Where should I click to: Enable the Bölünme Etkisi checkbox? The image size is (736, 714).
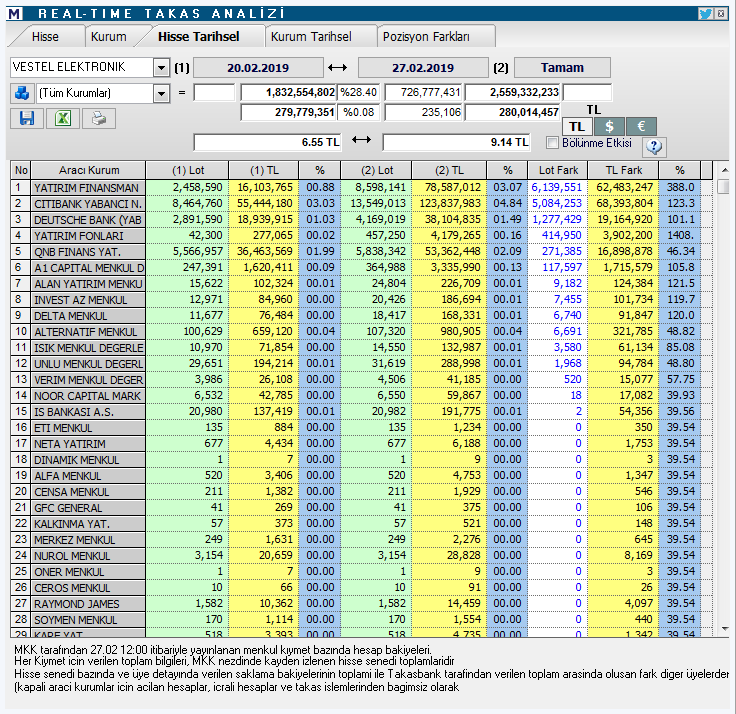(552, 143)
